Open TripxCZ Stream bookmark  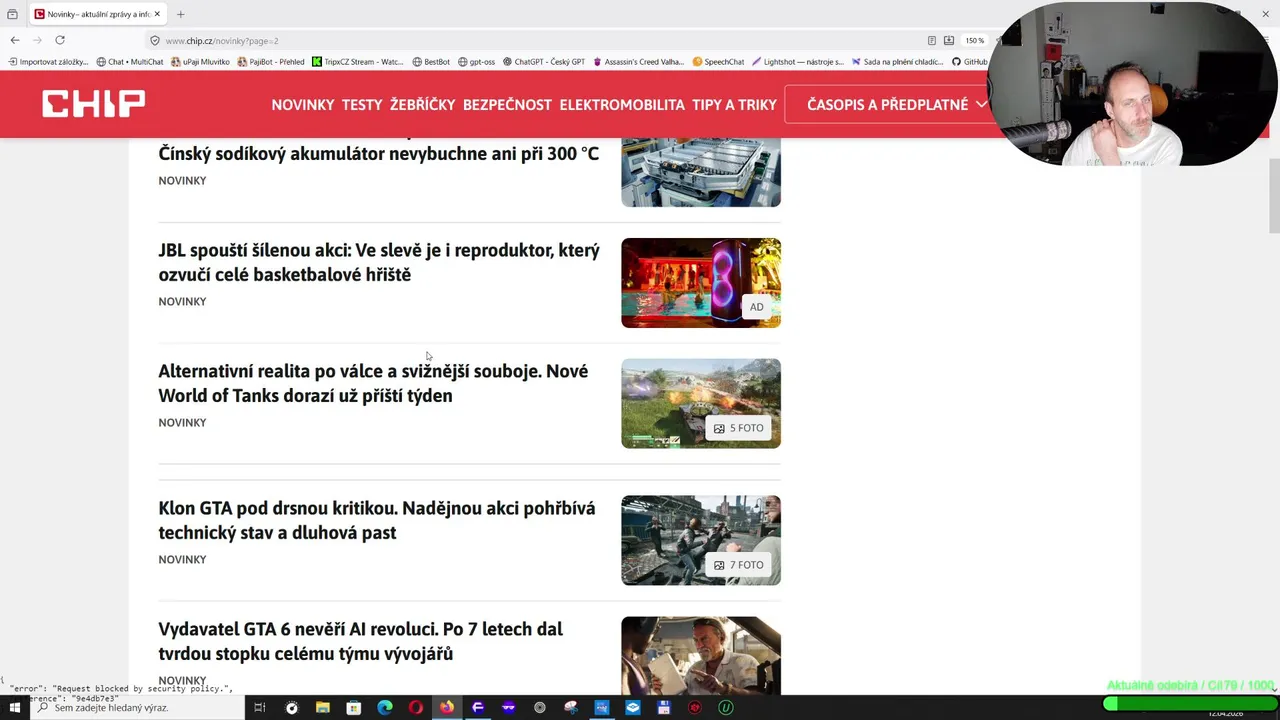tap(357, 62)
